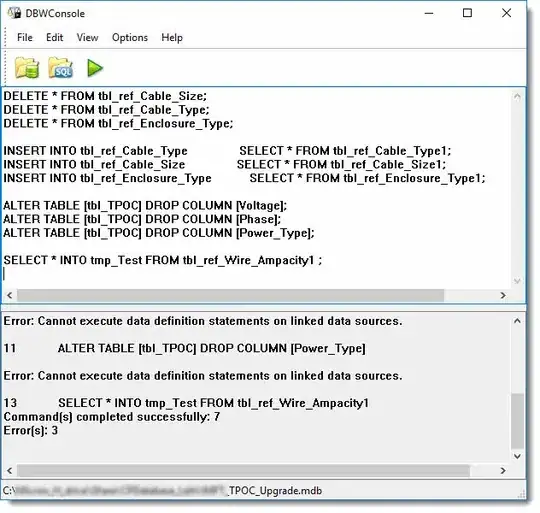Close the DBWConsole window
The height and width of the screenshot is (513, 540).
[506, 13]
